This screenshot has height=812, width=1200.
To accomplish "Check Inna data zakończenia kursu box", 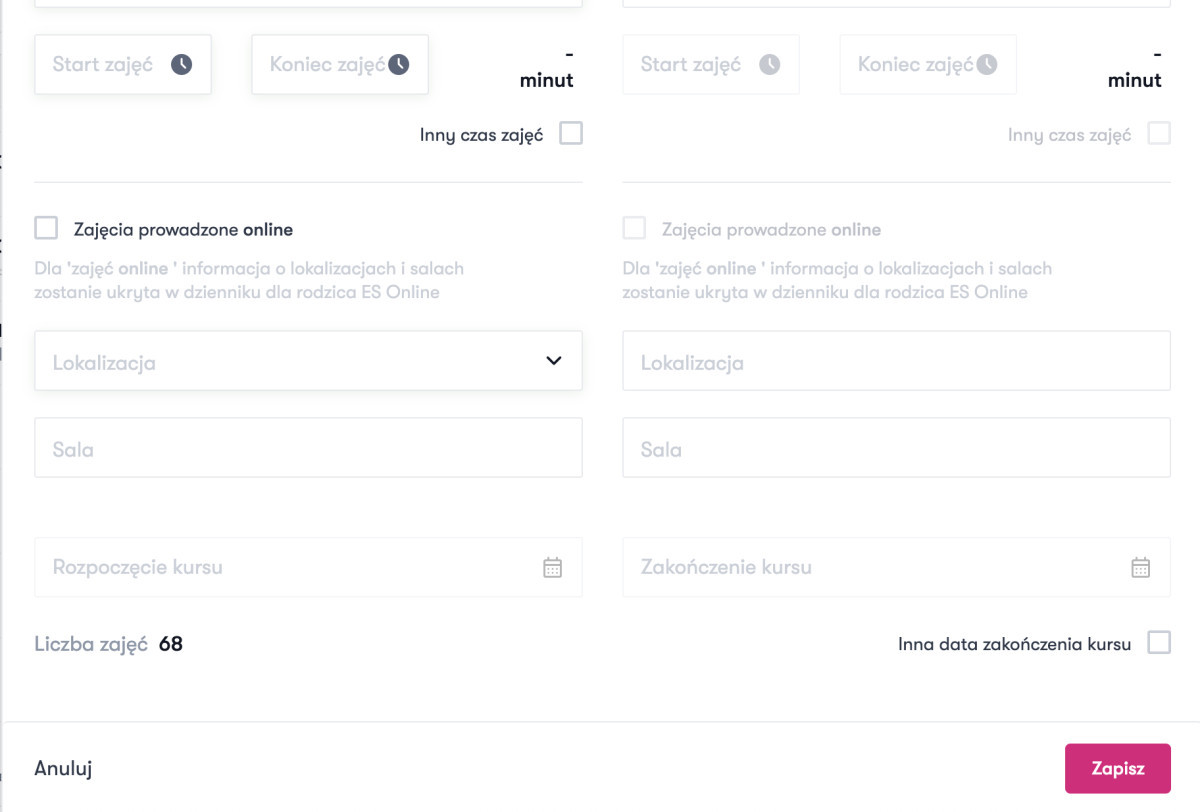I will (x=1159, y=643).
